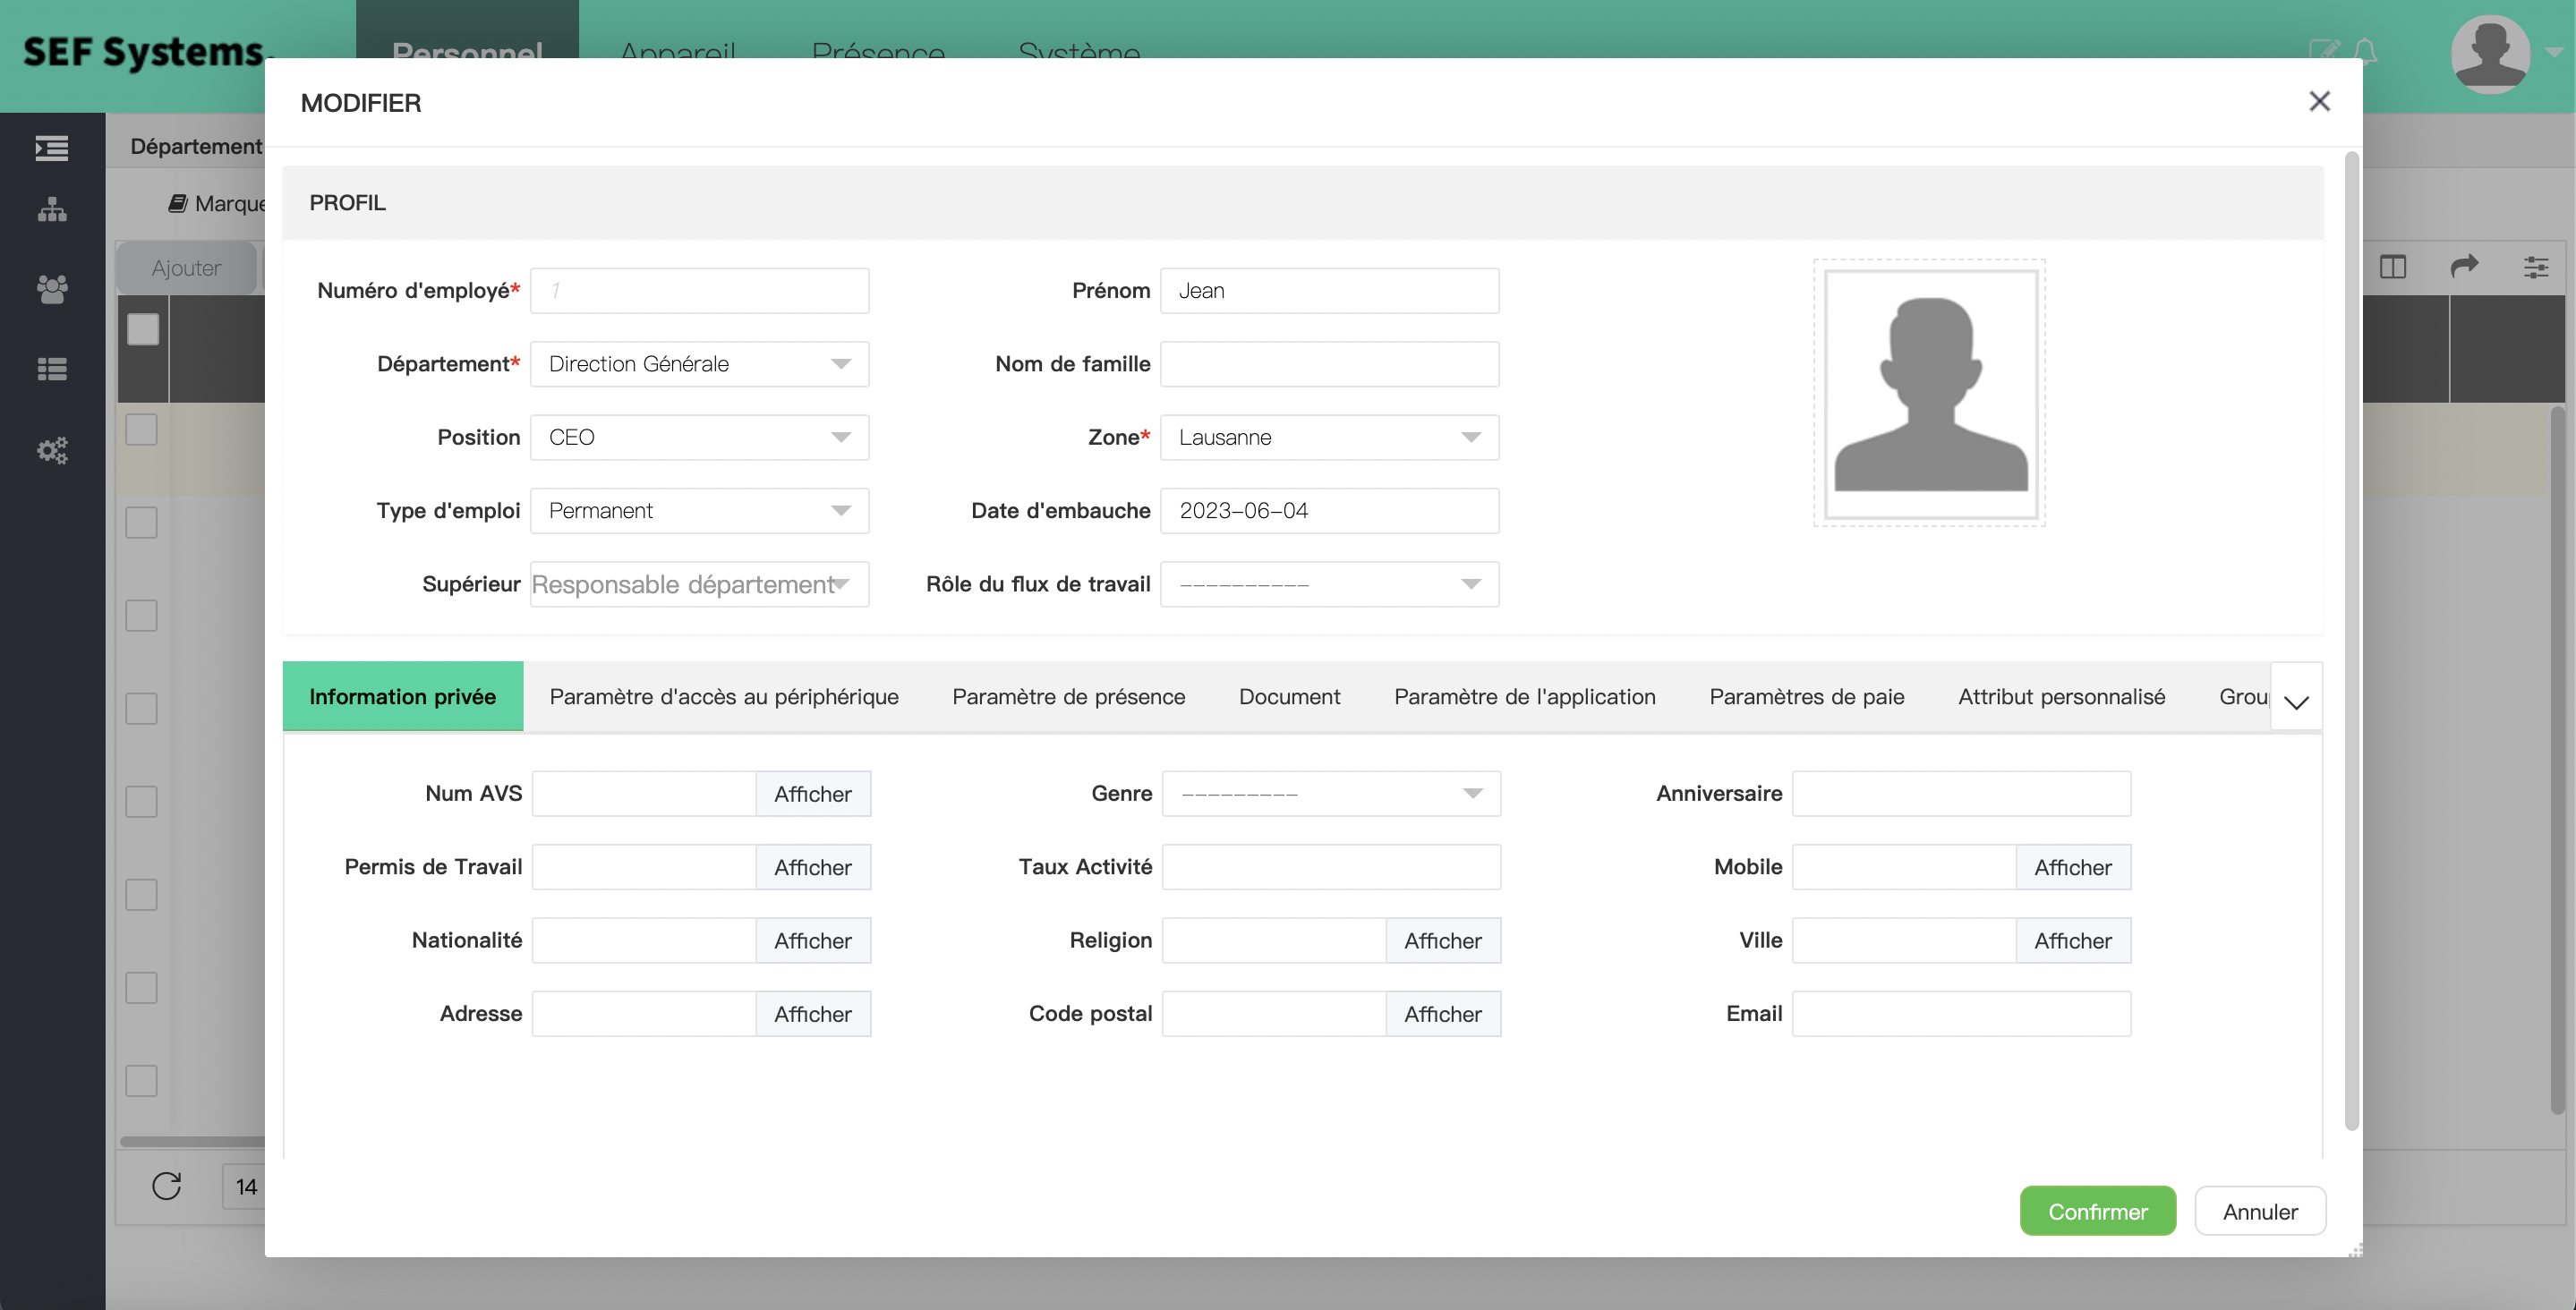Tick the second row checkbox
The height and width of the screenshot is (1310, 2576).
141,522
